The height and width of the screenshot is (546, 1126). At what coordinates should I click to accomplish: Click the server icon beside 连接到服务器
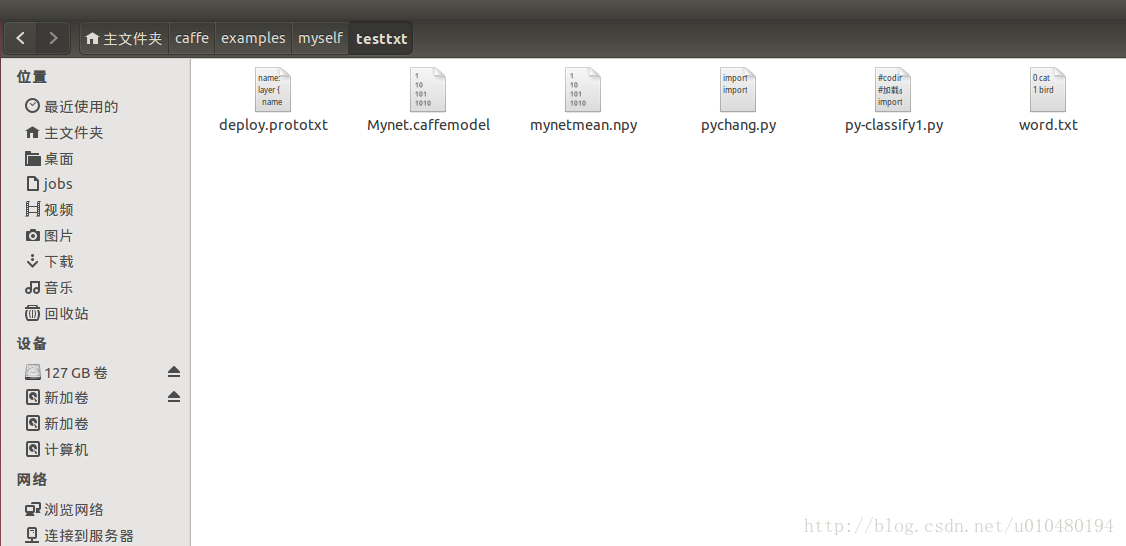pyautogui.click(x=32, y=535)
